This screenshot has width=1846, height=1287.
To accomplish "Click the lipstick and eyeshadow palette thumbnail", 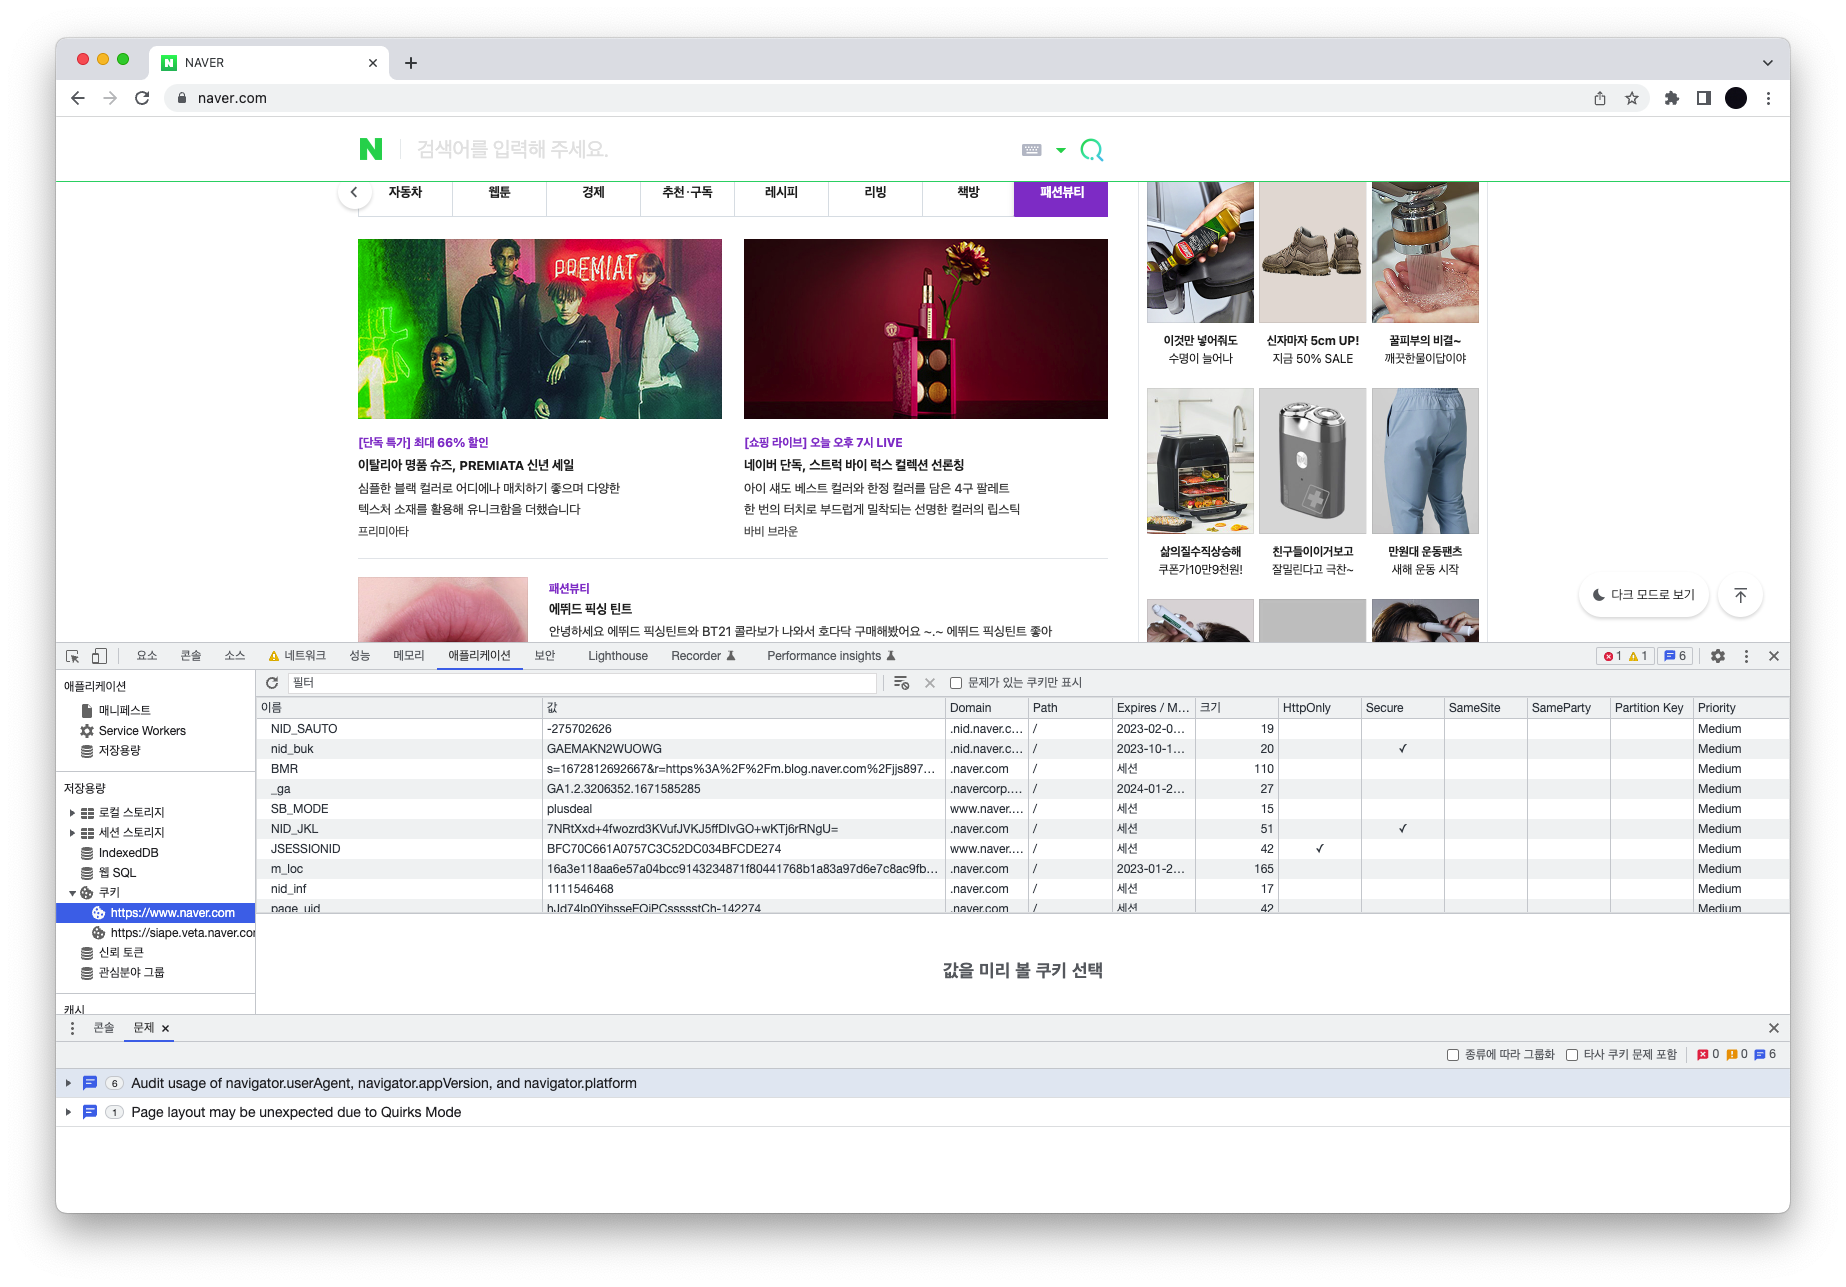I will pyautogui.click(x=926, y=329).
